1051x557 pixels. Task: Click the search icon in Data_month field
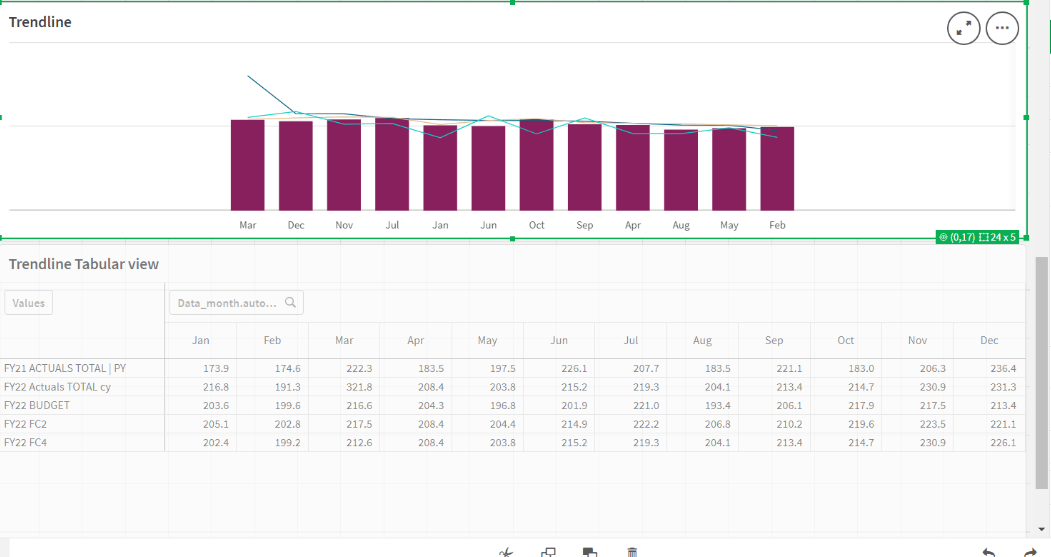click(290, 302)
